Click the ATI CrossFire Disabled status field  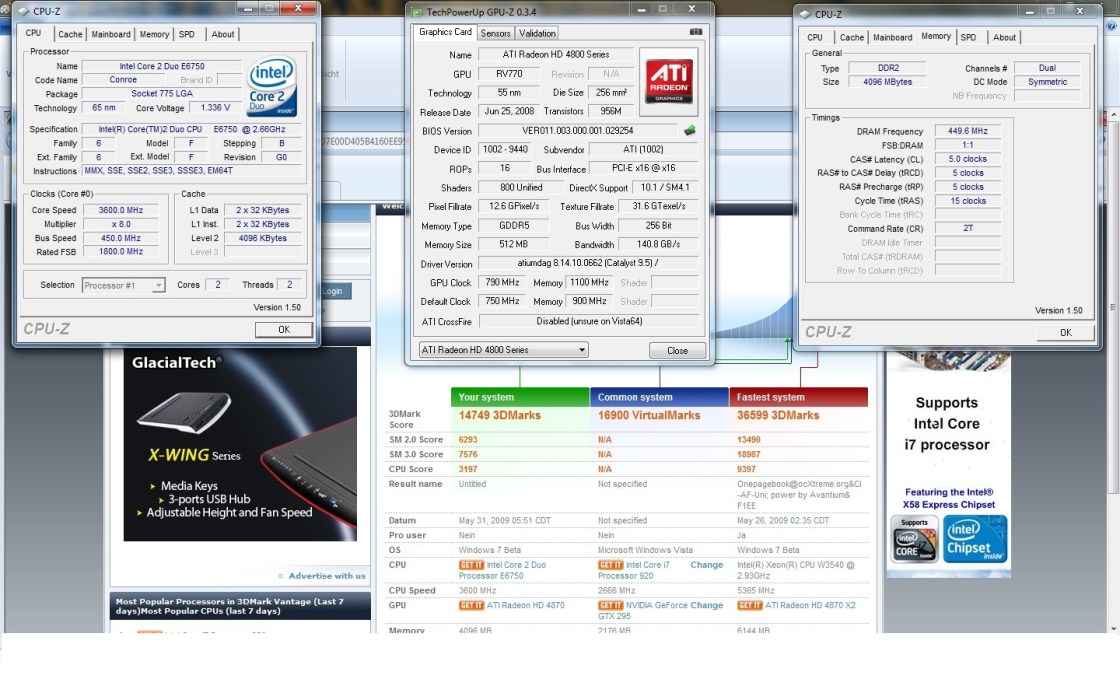point(588,321)
